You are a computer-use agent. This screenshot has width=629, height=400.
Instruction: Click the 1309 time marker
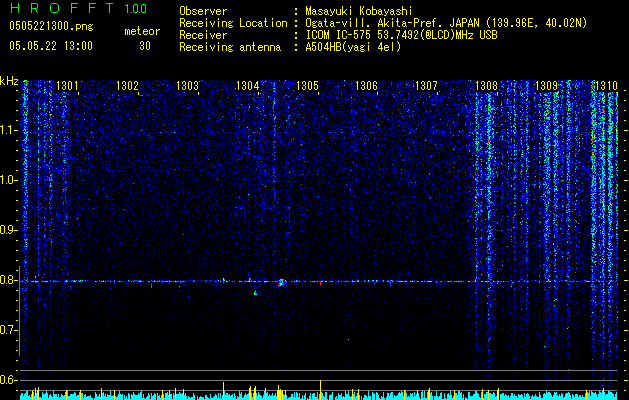click(x=546, y=86)
